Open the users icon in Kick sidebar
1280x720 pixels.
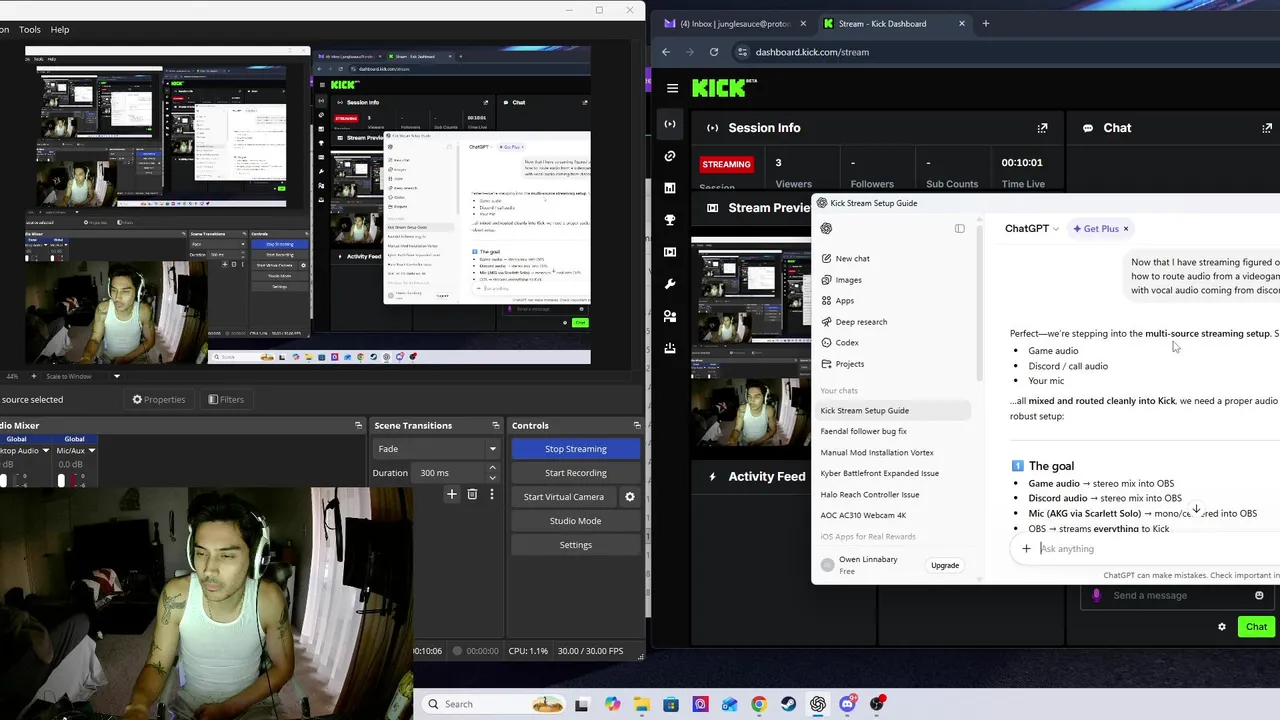pos(670,316)
